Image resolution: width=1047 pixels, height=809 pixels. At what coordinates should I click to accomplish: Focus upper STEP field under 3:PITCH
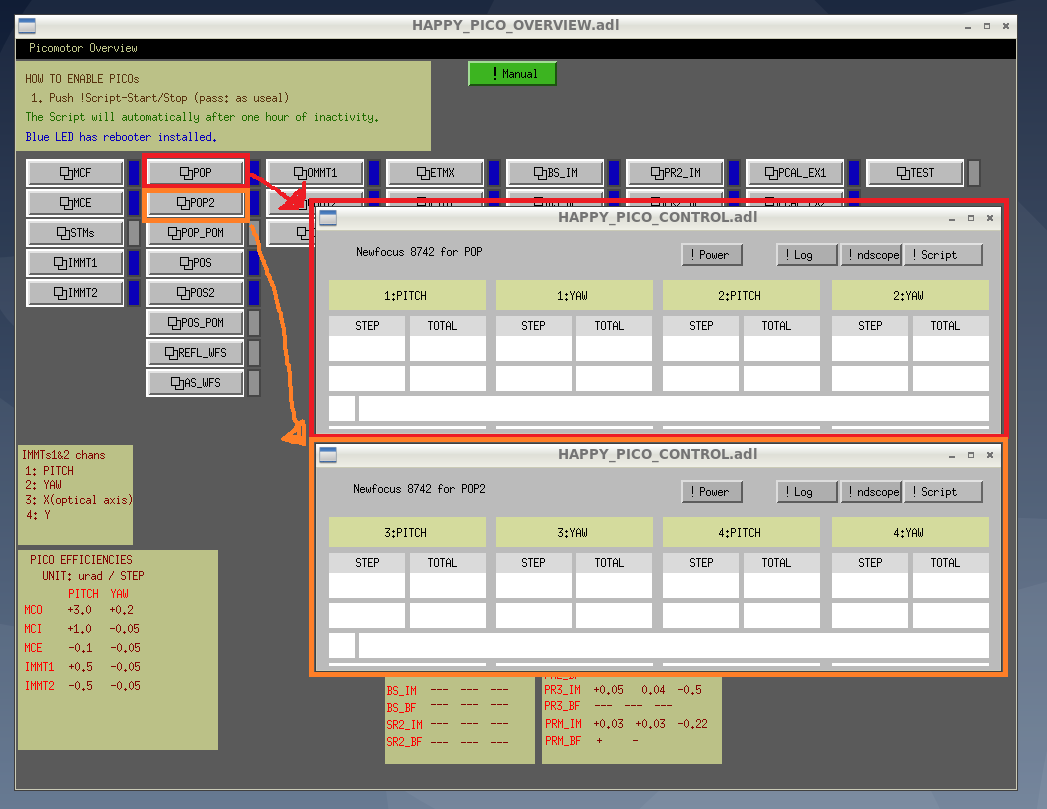tap(367, 585)
